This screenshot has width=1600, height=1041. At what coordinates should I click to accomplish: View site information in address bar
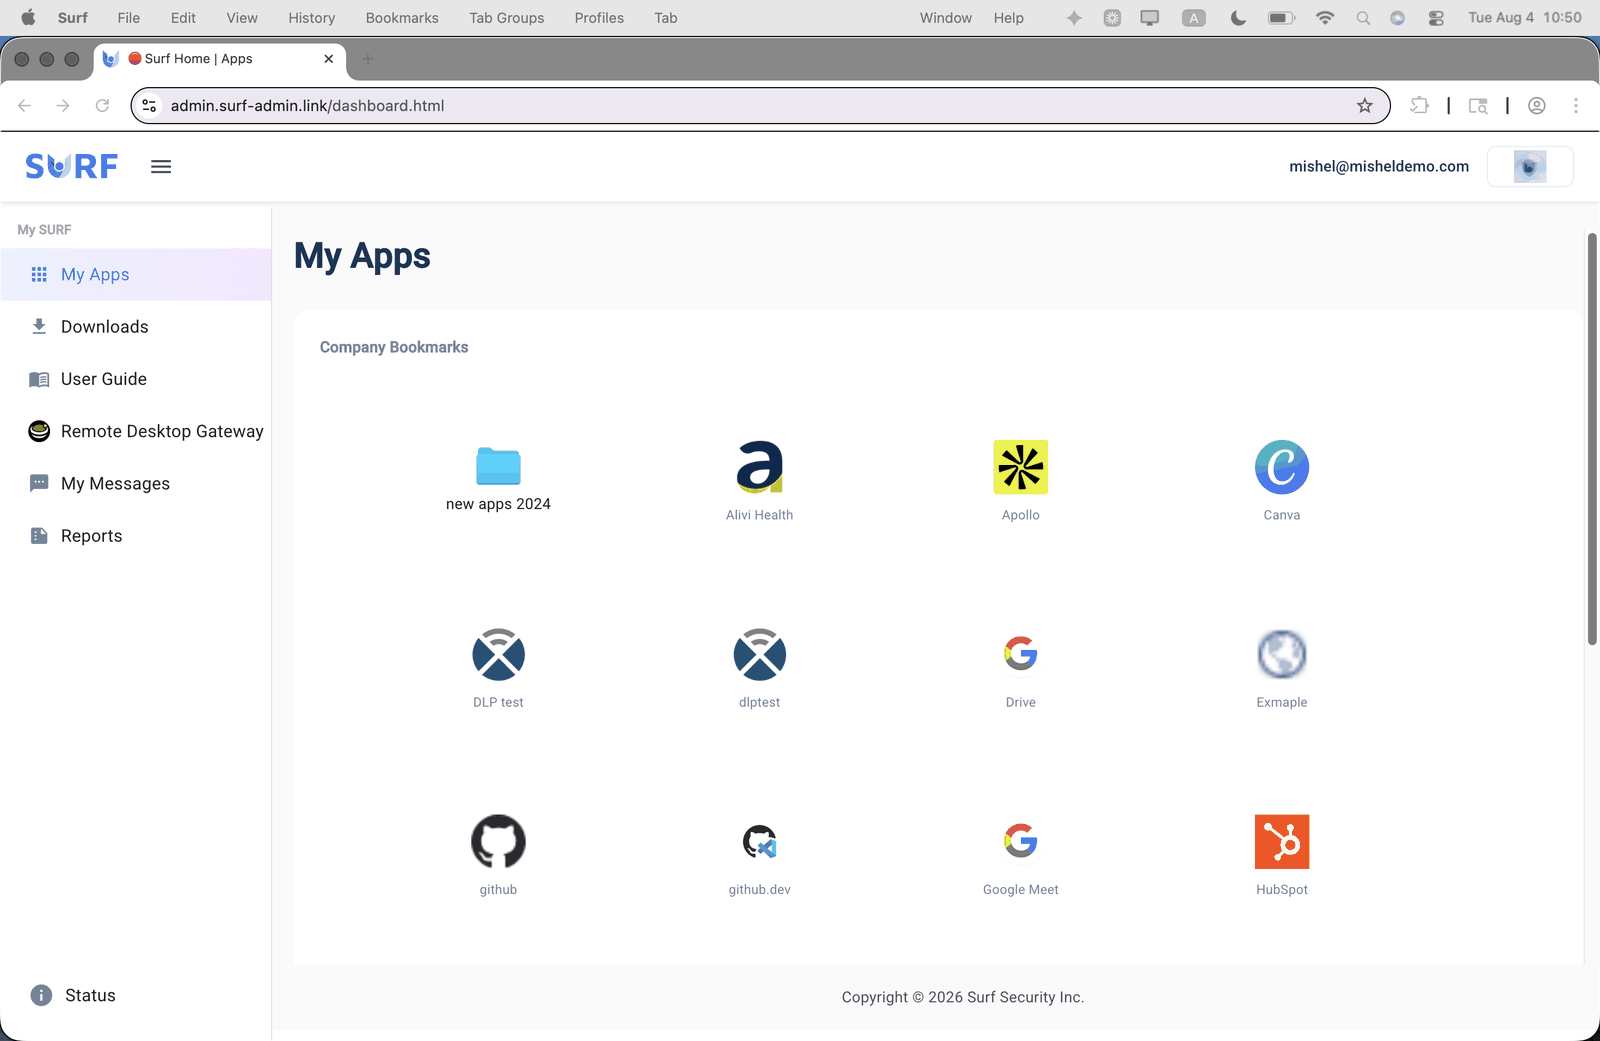tap(149, 105)
